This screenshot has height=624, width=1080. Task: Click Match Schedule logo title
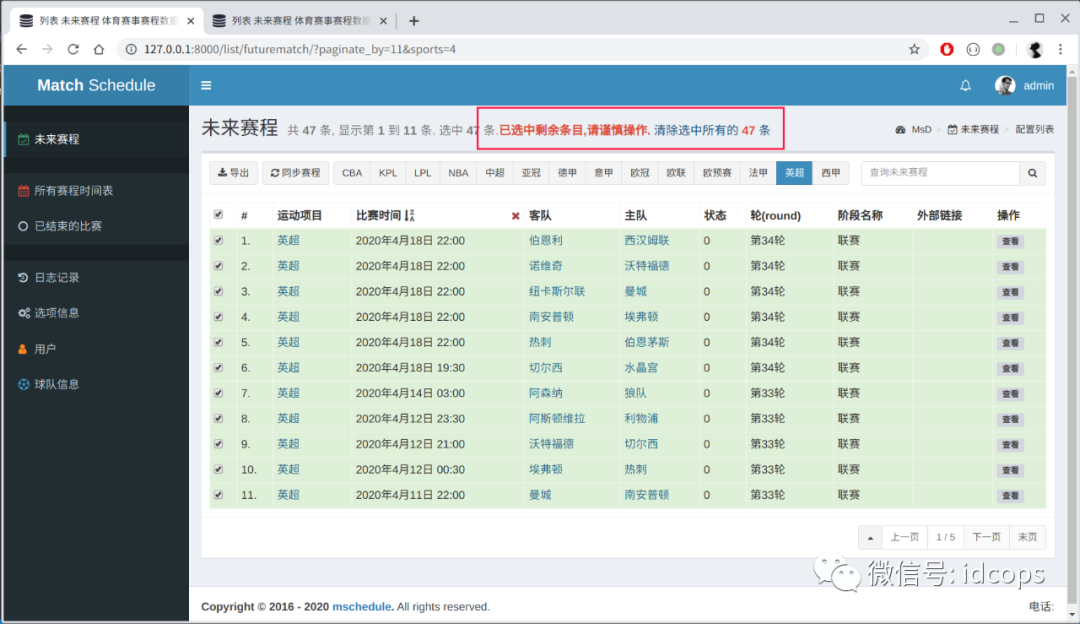point(96,85)
